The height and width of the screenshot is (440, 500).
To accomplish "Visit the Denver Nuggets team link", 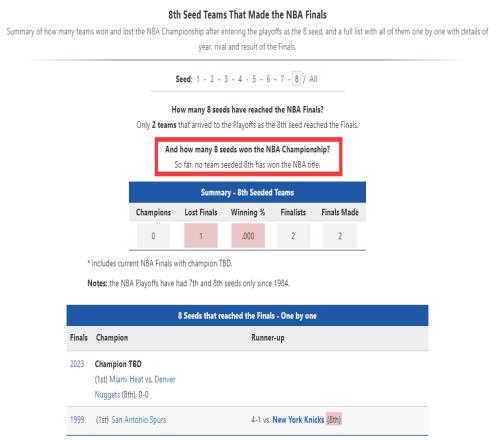I will [165, 379].
